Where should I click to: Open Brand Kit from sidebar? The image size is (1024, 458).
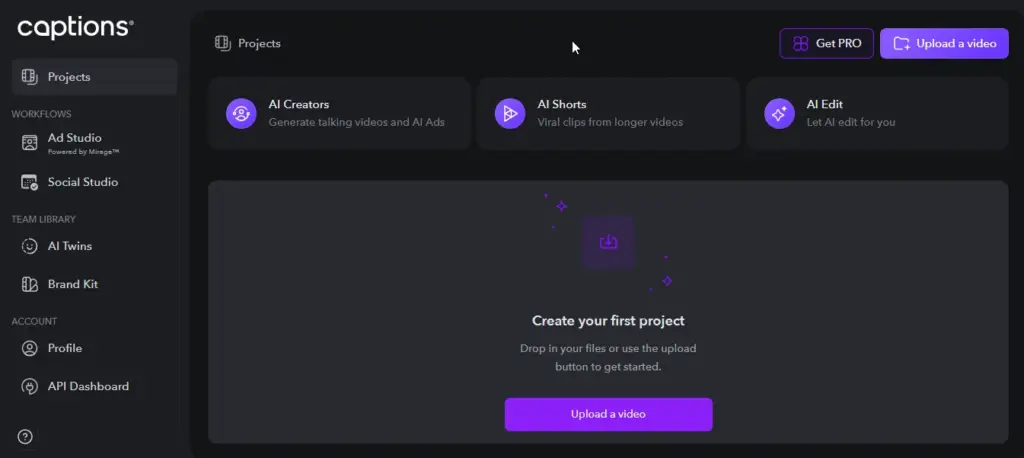(x=73, y=284)
